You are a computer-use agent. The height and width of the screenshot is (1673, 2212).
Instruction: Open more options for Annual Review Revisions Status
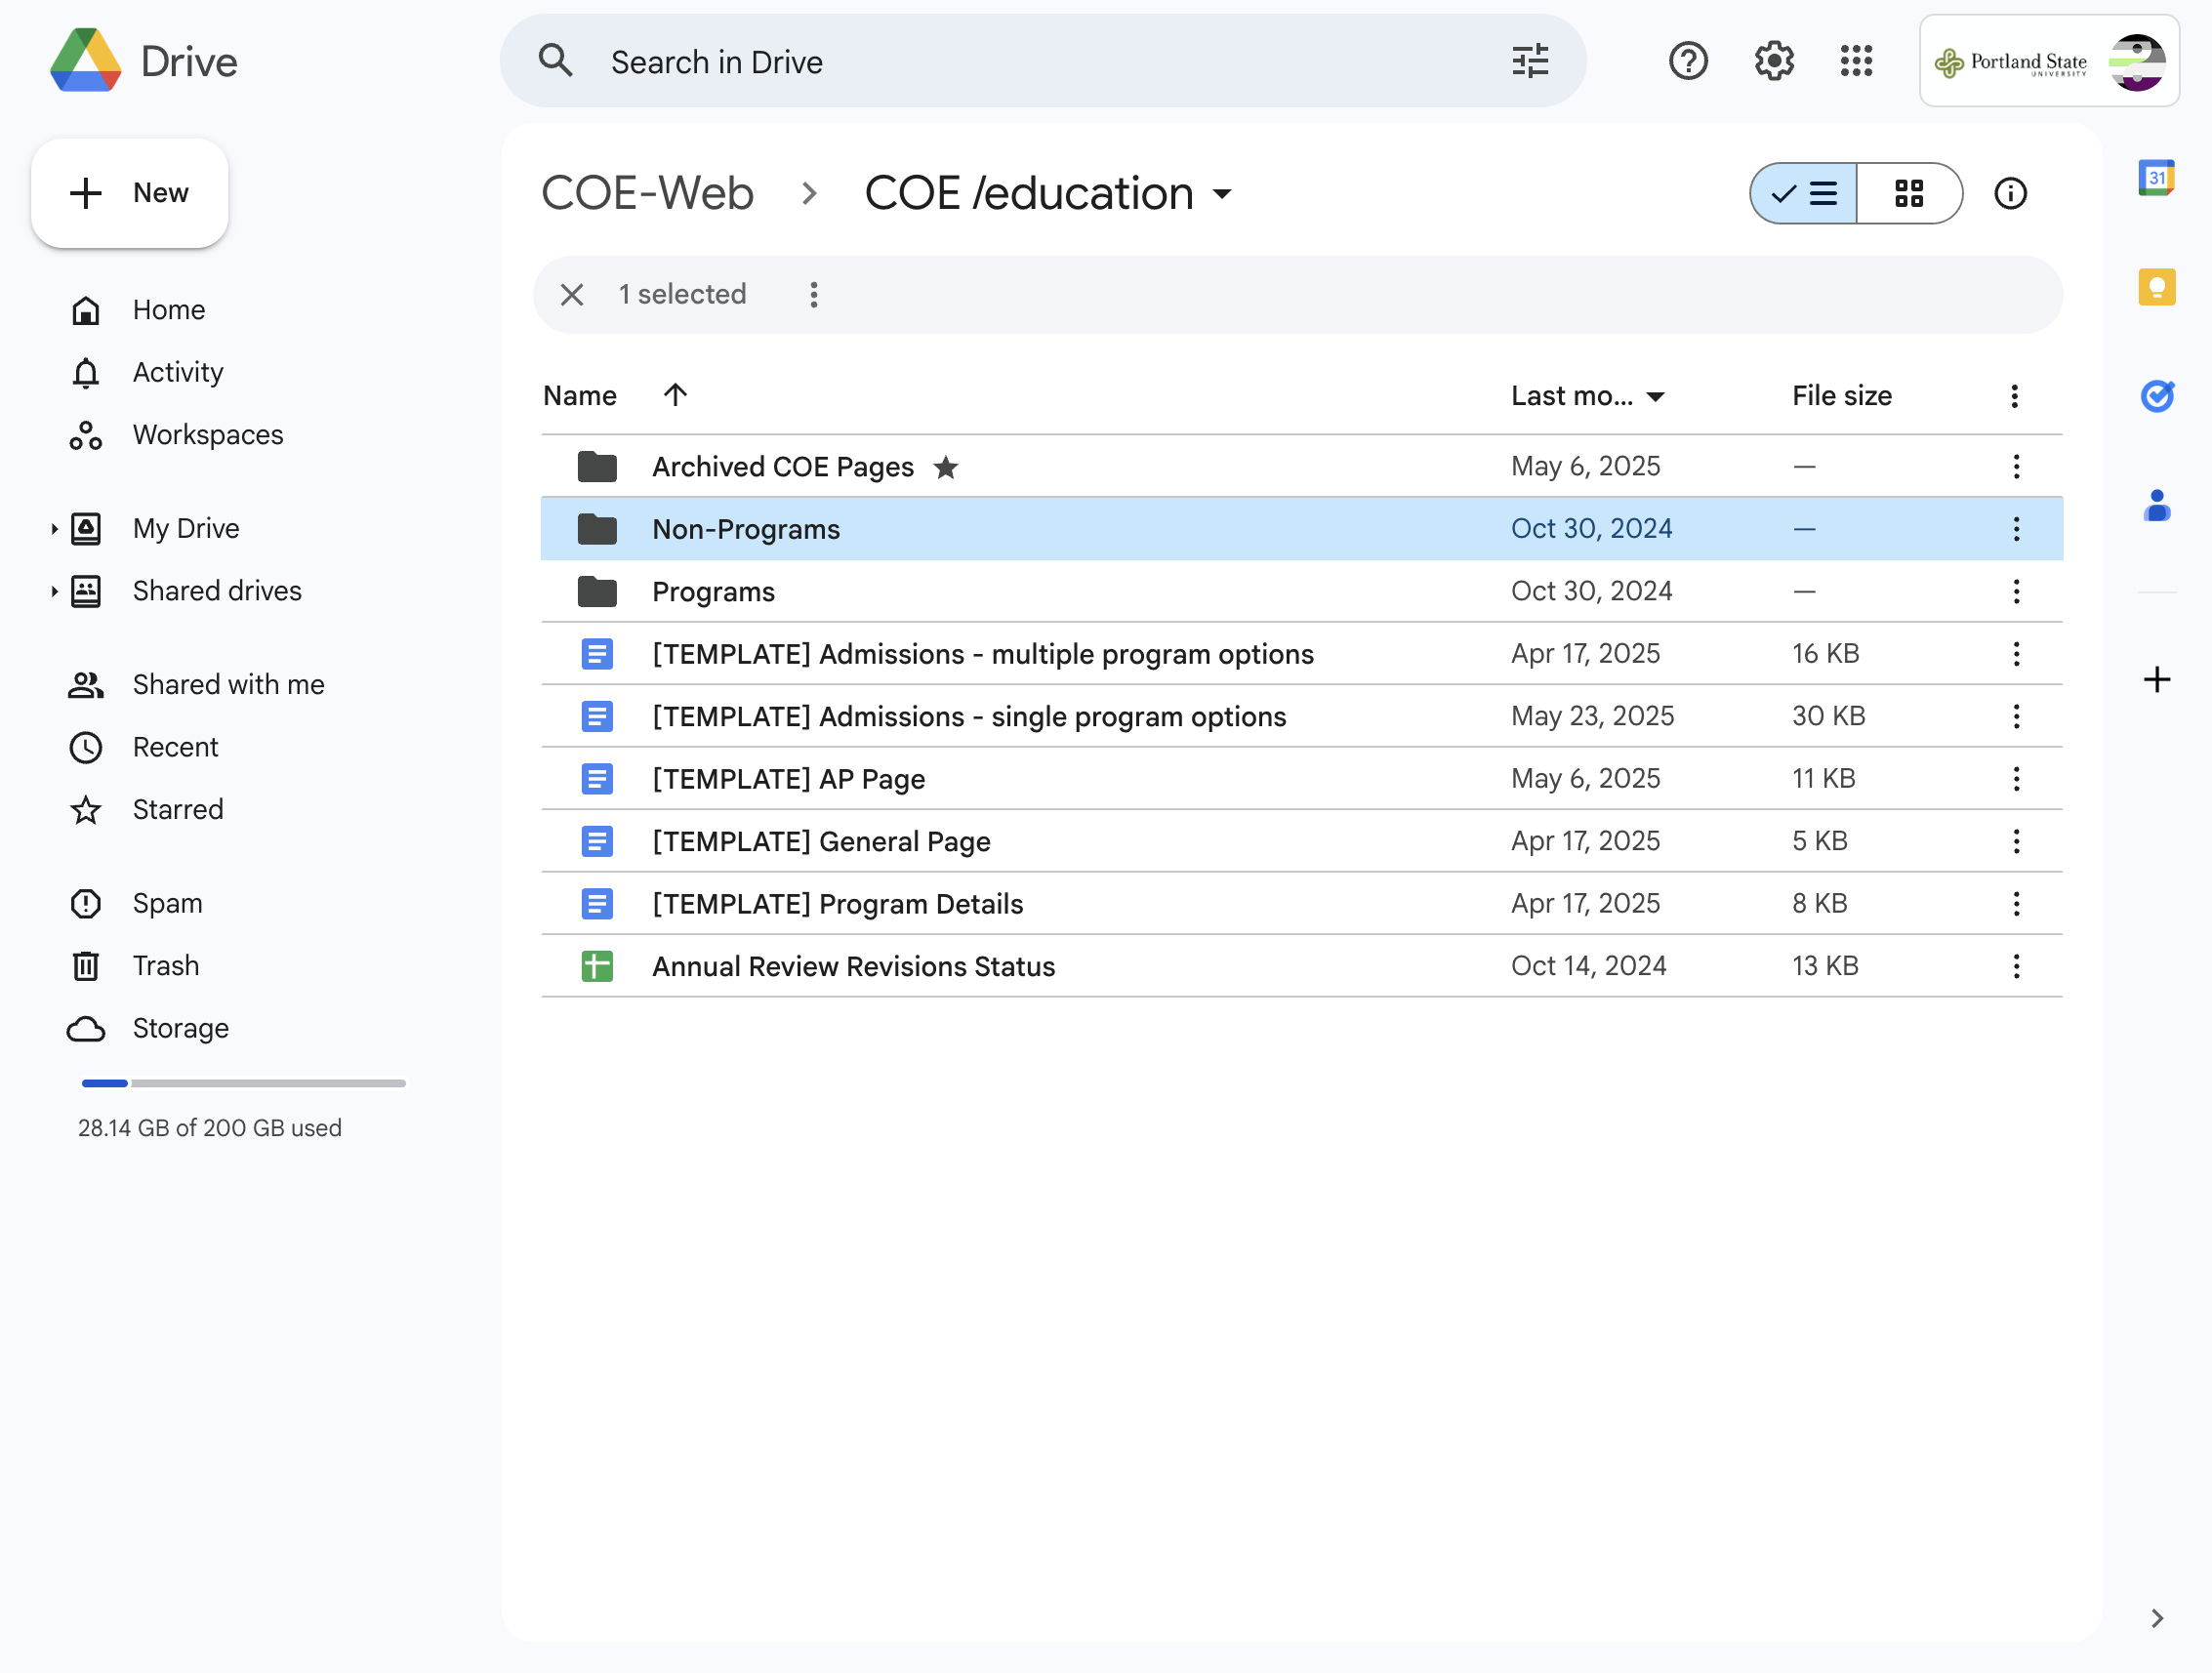pos(2016,966)
